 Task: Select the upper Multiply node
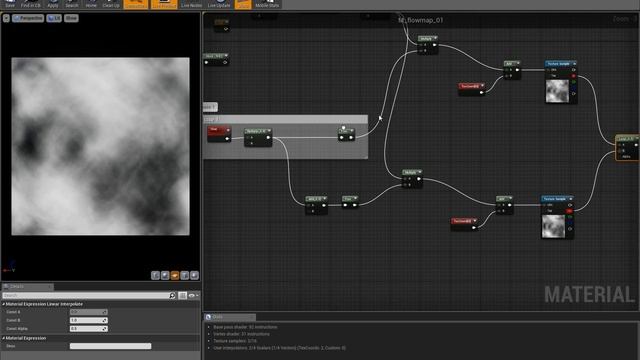click(x=428, y=44)
